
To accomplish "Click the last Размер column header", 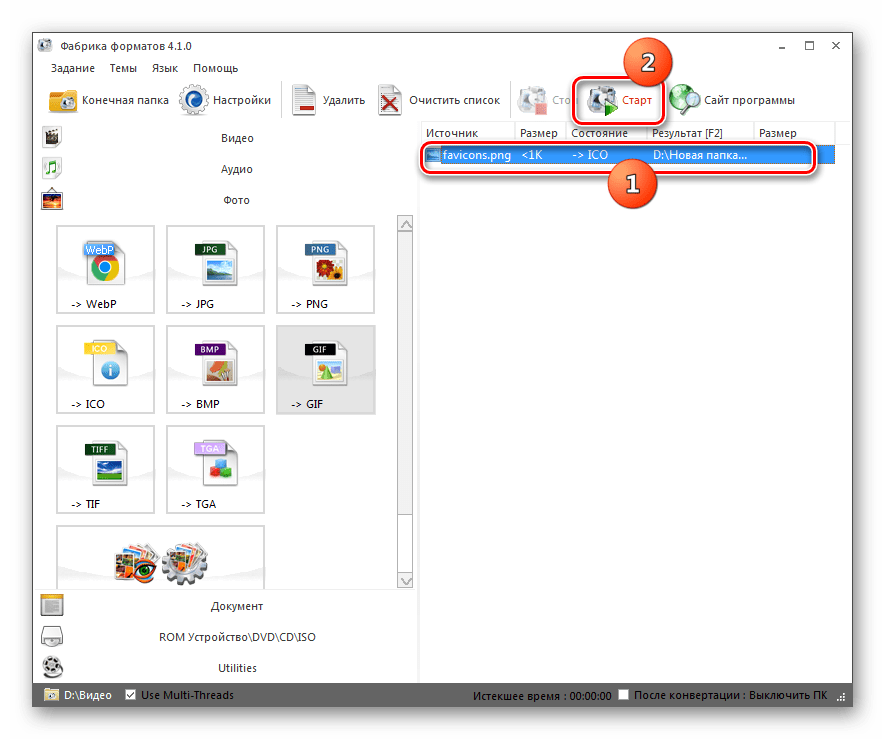I will (795, 133).
